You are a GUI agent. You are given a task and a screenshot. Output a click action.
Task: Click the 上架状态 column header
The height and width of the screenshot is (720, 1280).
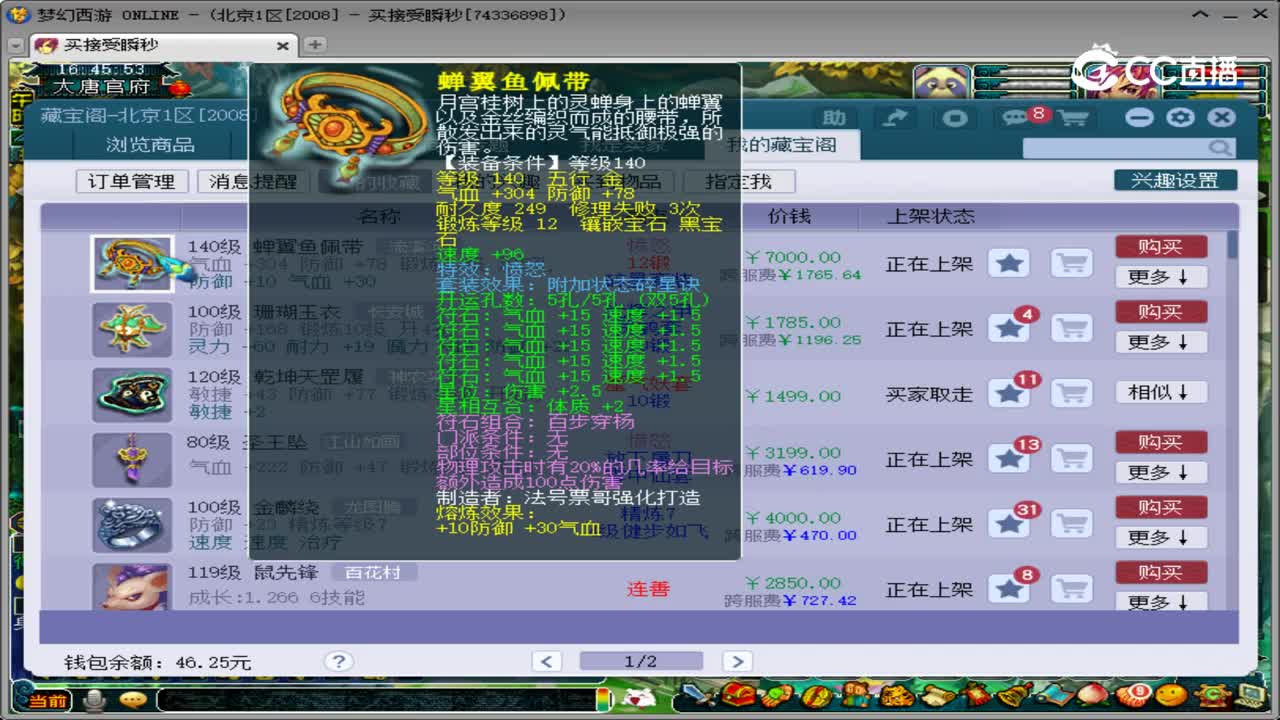coord(930,216)
